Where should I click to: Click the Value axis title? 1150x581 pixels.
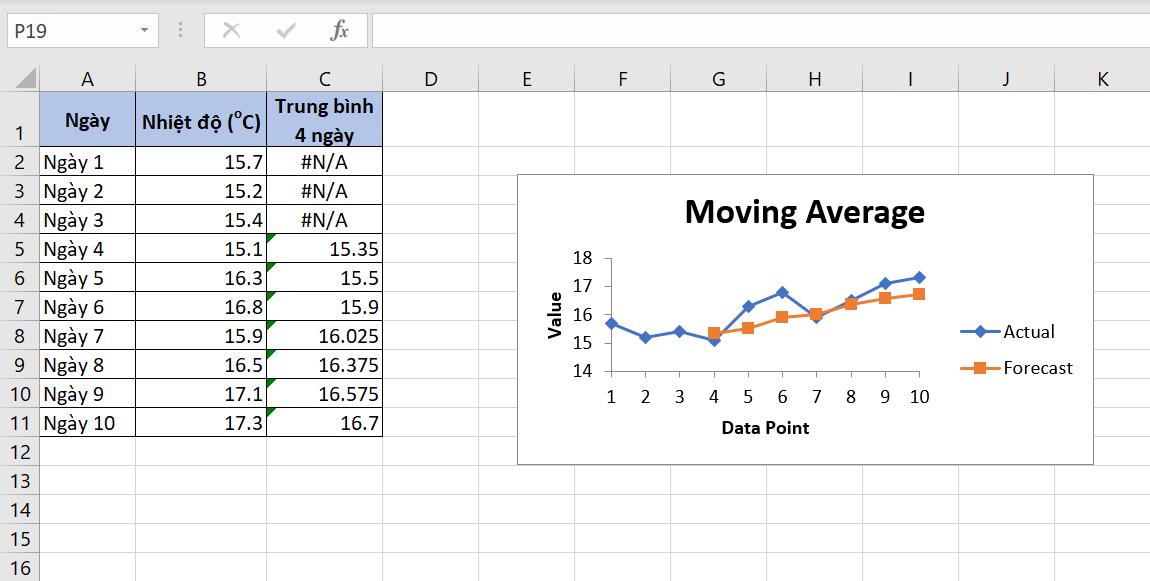[557, 314]
